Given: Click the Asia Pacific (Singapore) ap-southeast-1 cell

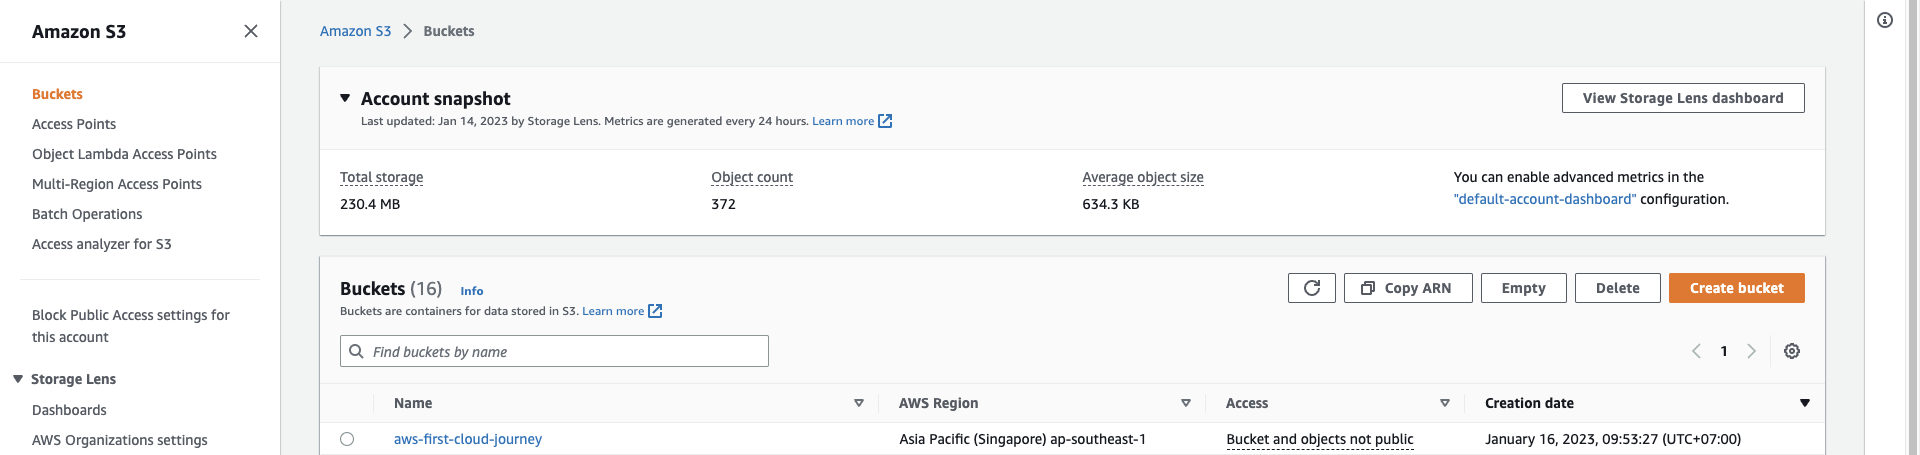Looking at the screenshot, I should coord(1022,439).
